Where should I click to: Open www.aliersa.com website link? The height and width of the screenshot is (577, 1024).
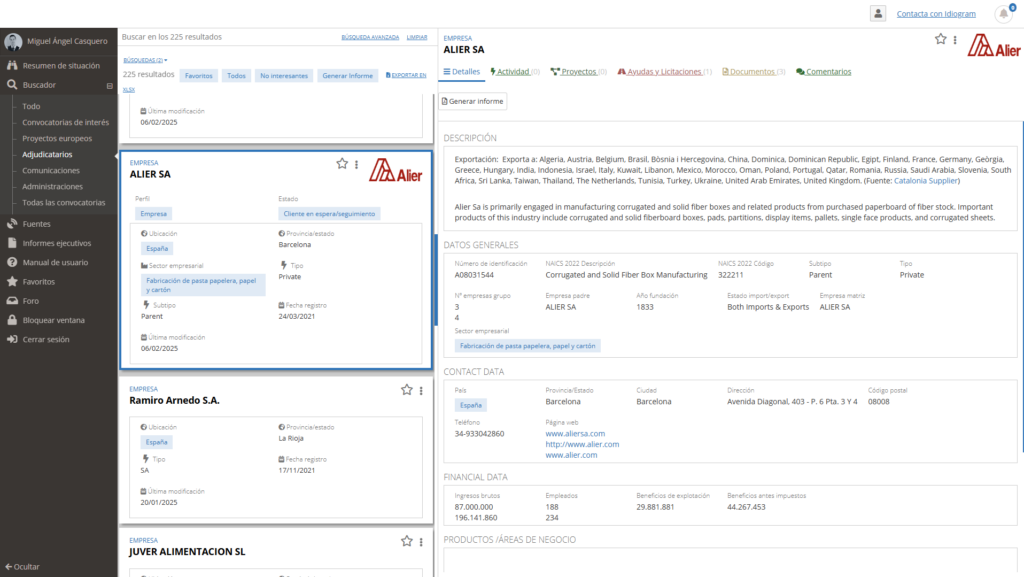[x=575, y=433]
